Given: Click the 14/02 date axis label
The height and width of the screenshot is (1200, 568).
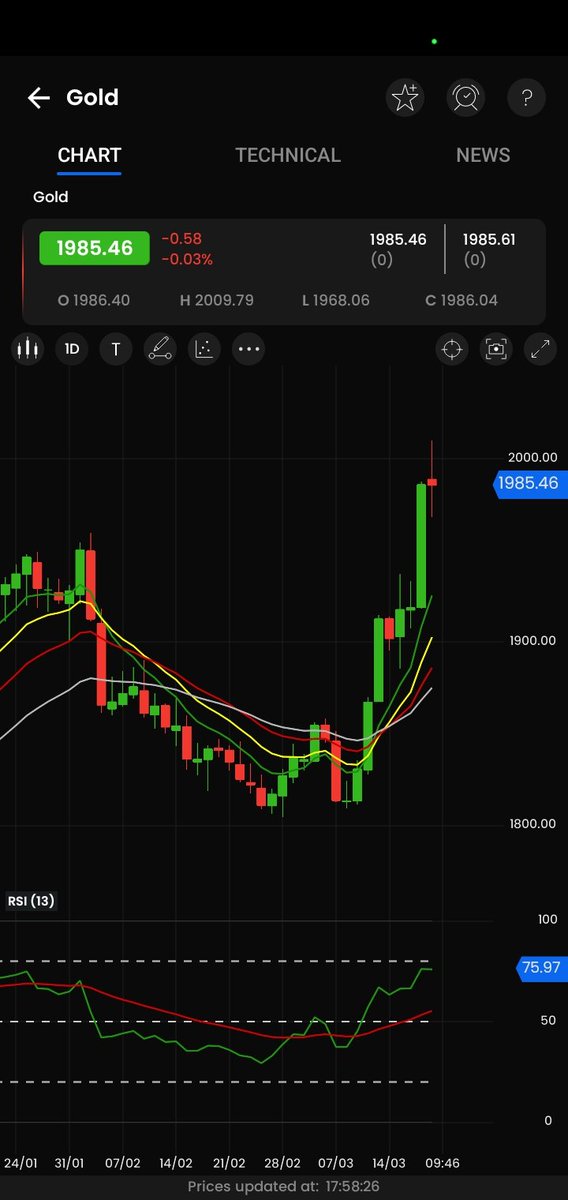Looking at the screenshot, I should click(175, 1163).
